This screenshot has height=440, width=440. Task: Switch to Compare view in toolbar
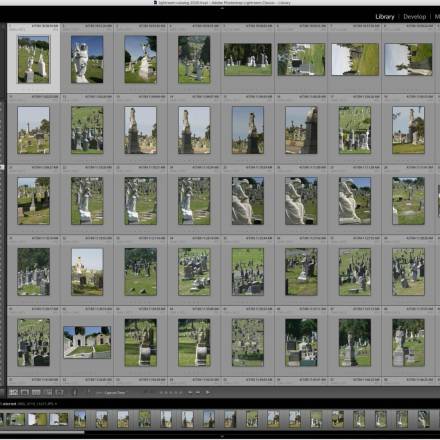click(x=36, y=392)
